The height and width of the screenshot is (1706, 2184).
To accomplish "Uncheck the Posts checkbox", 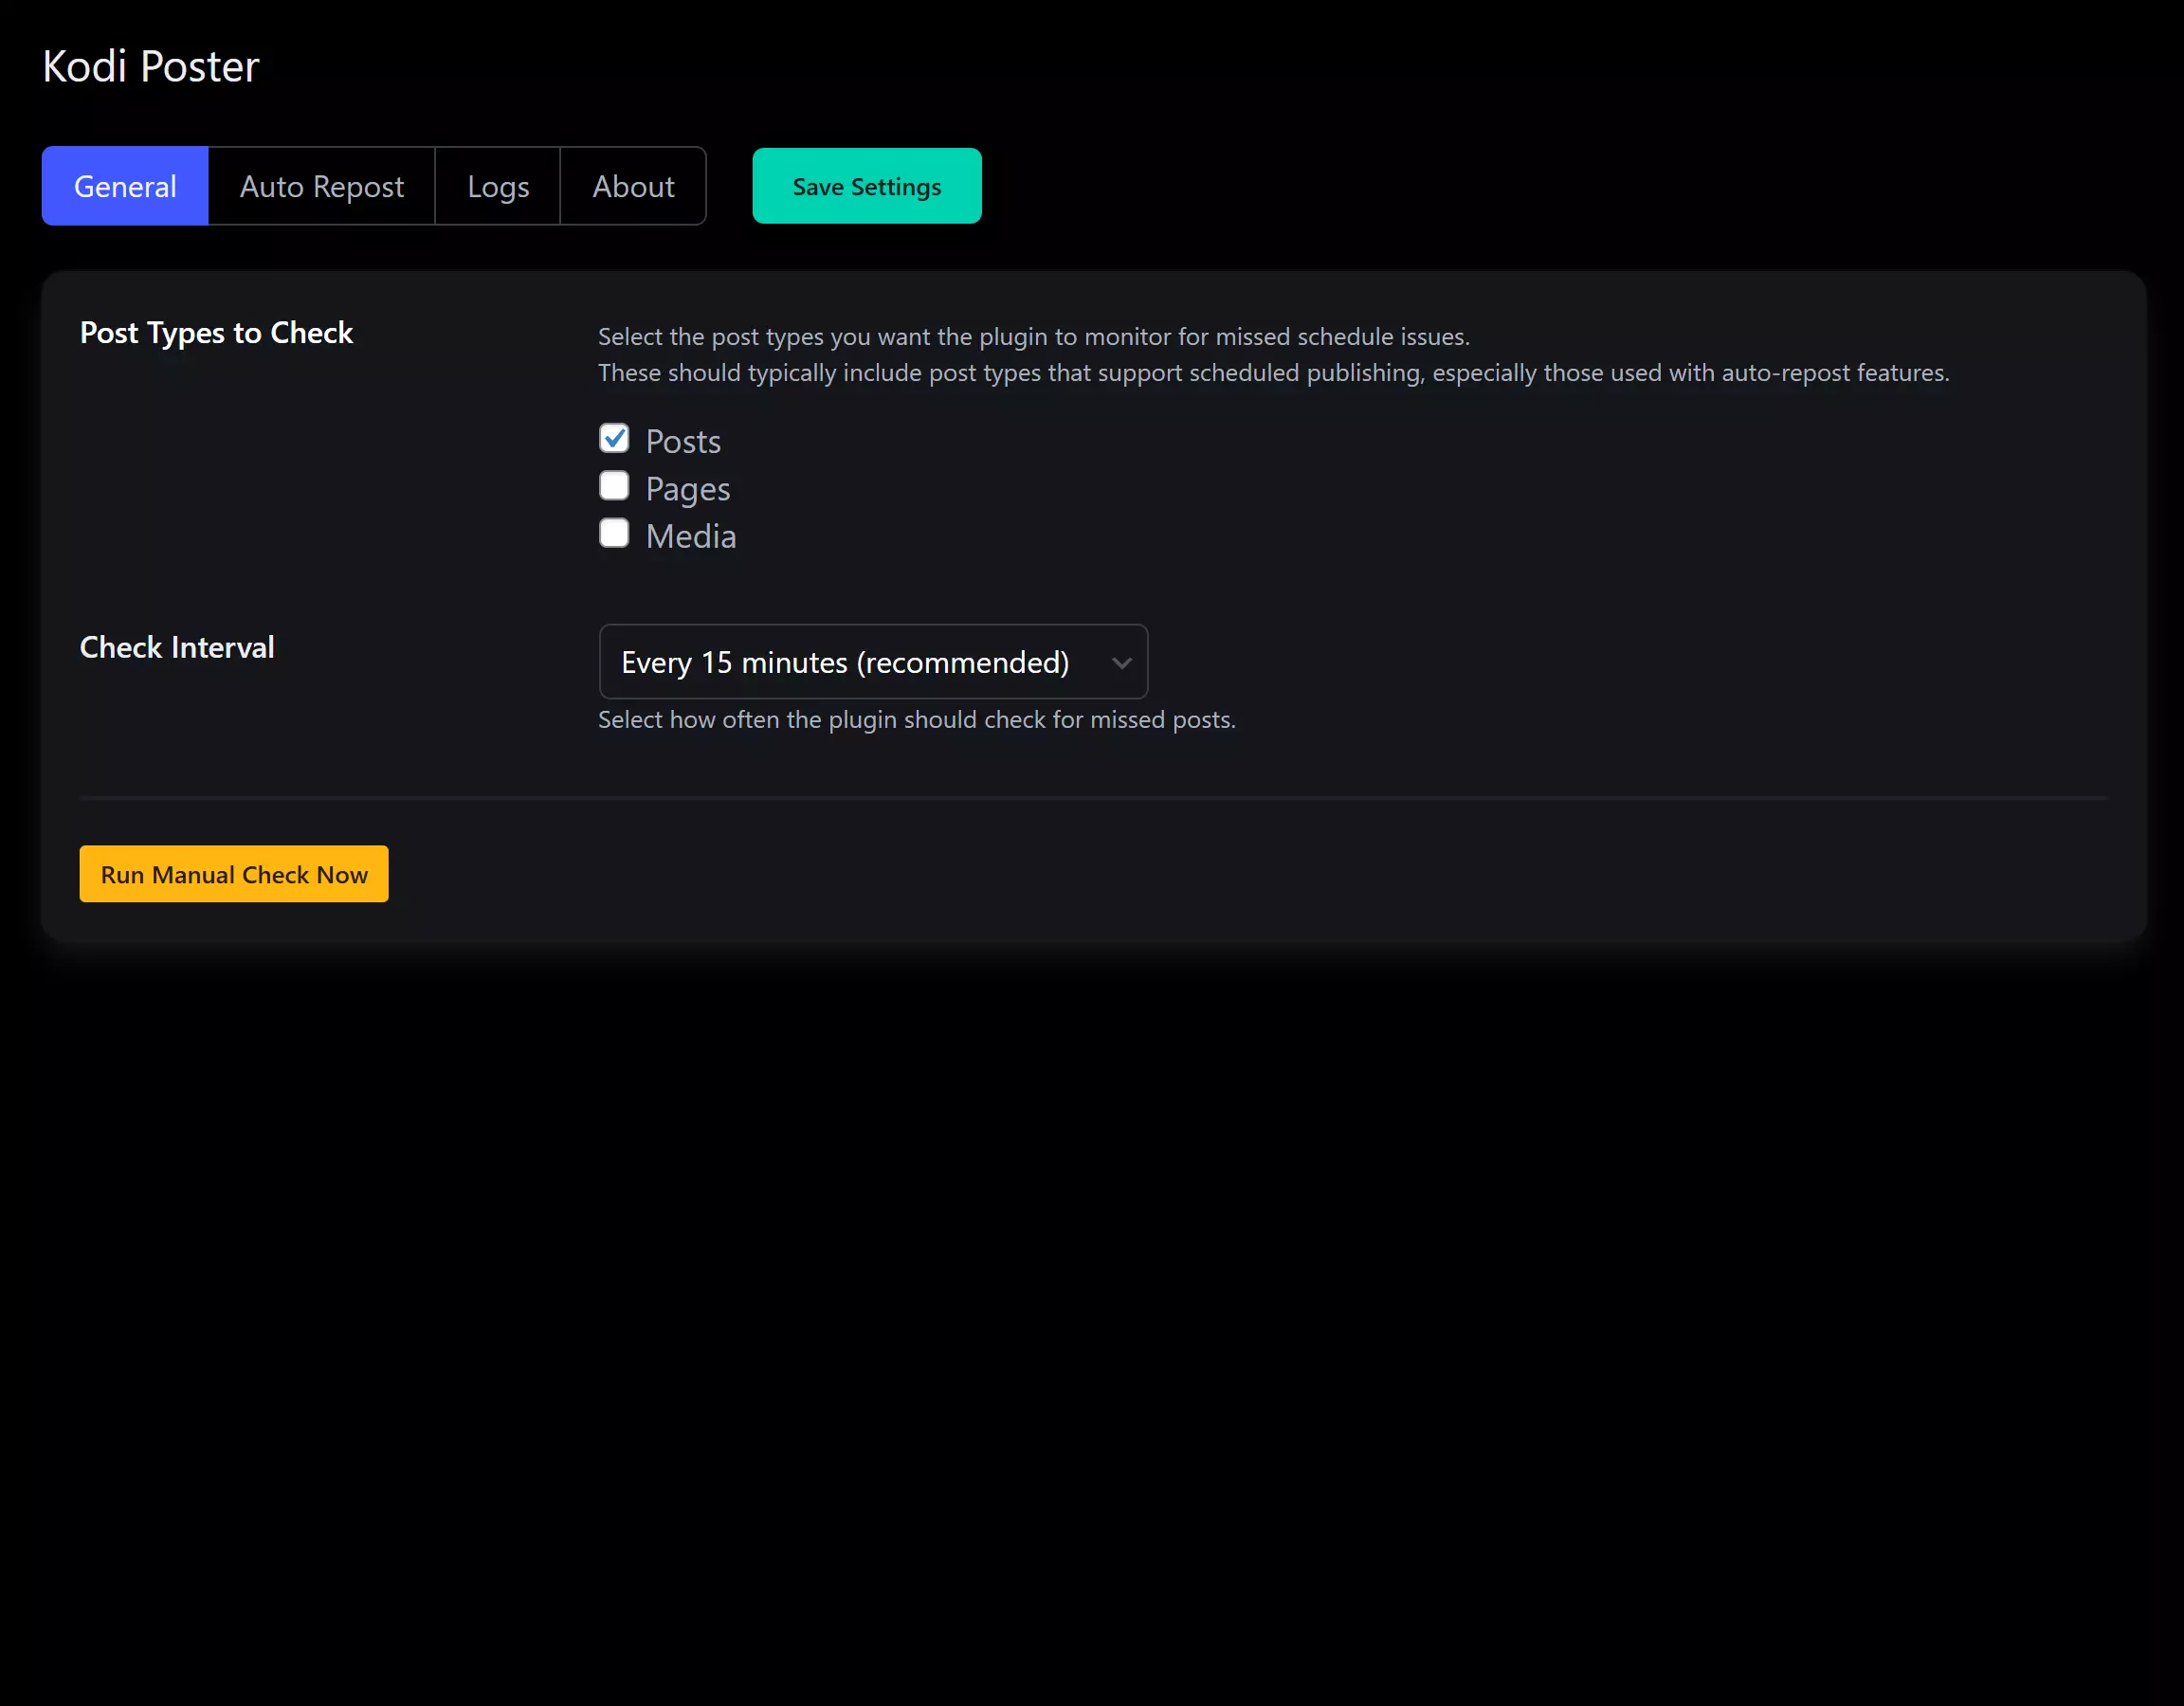I will [614, 438].
